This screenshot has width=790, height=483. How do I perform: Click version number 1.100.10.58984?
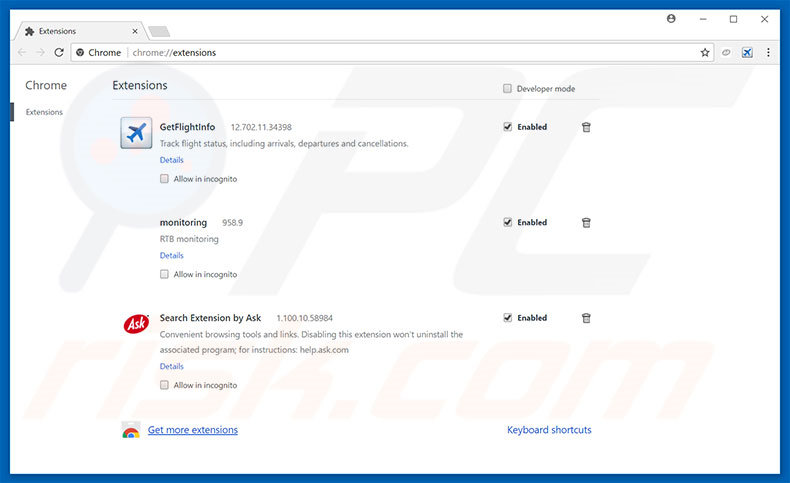(x=304, y=318)
